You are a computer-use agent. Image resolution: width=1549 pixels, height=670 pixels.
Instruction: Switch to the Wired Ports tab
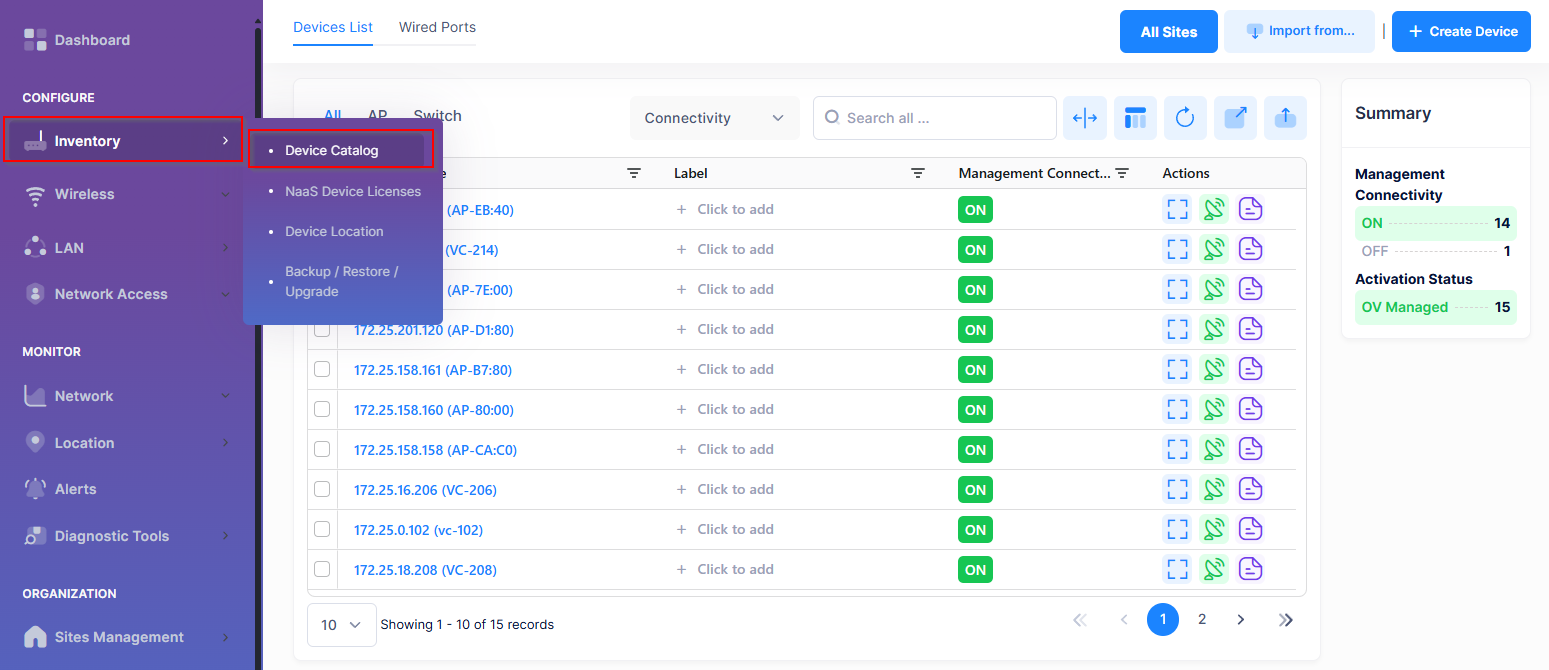pos(437,27)
